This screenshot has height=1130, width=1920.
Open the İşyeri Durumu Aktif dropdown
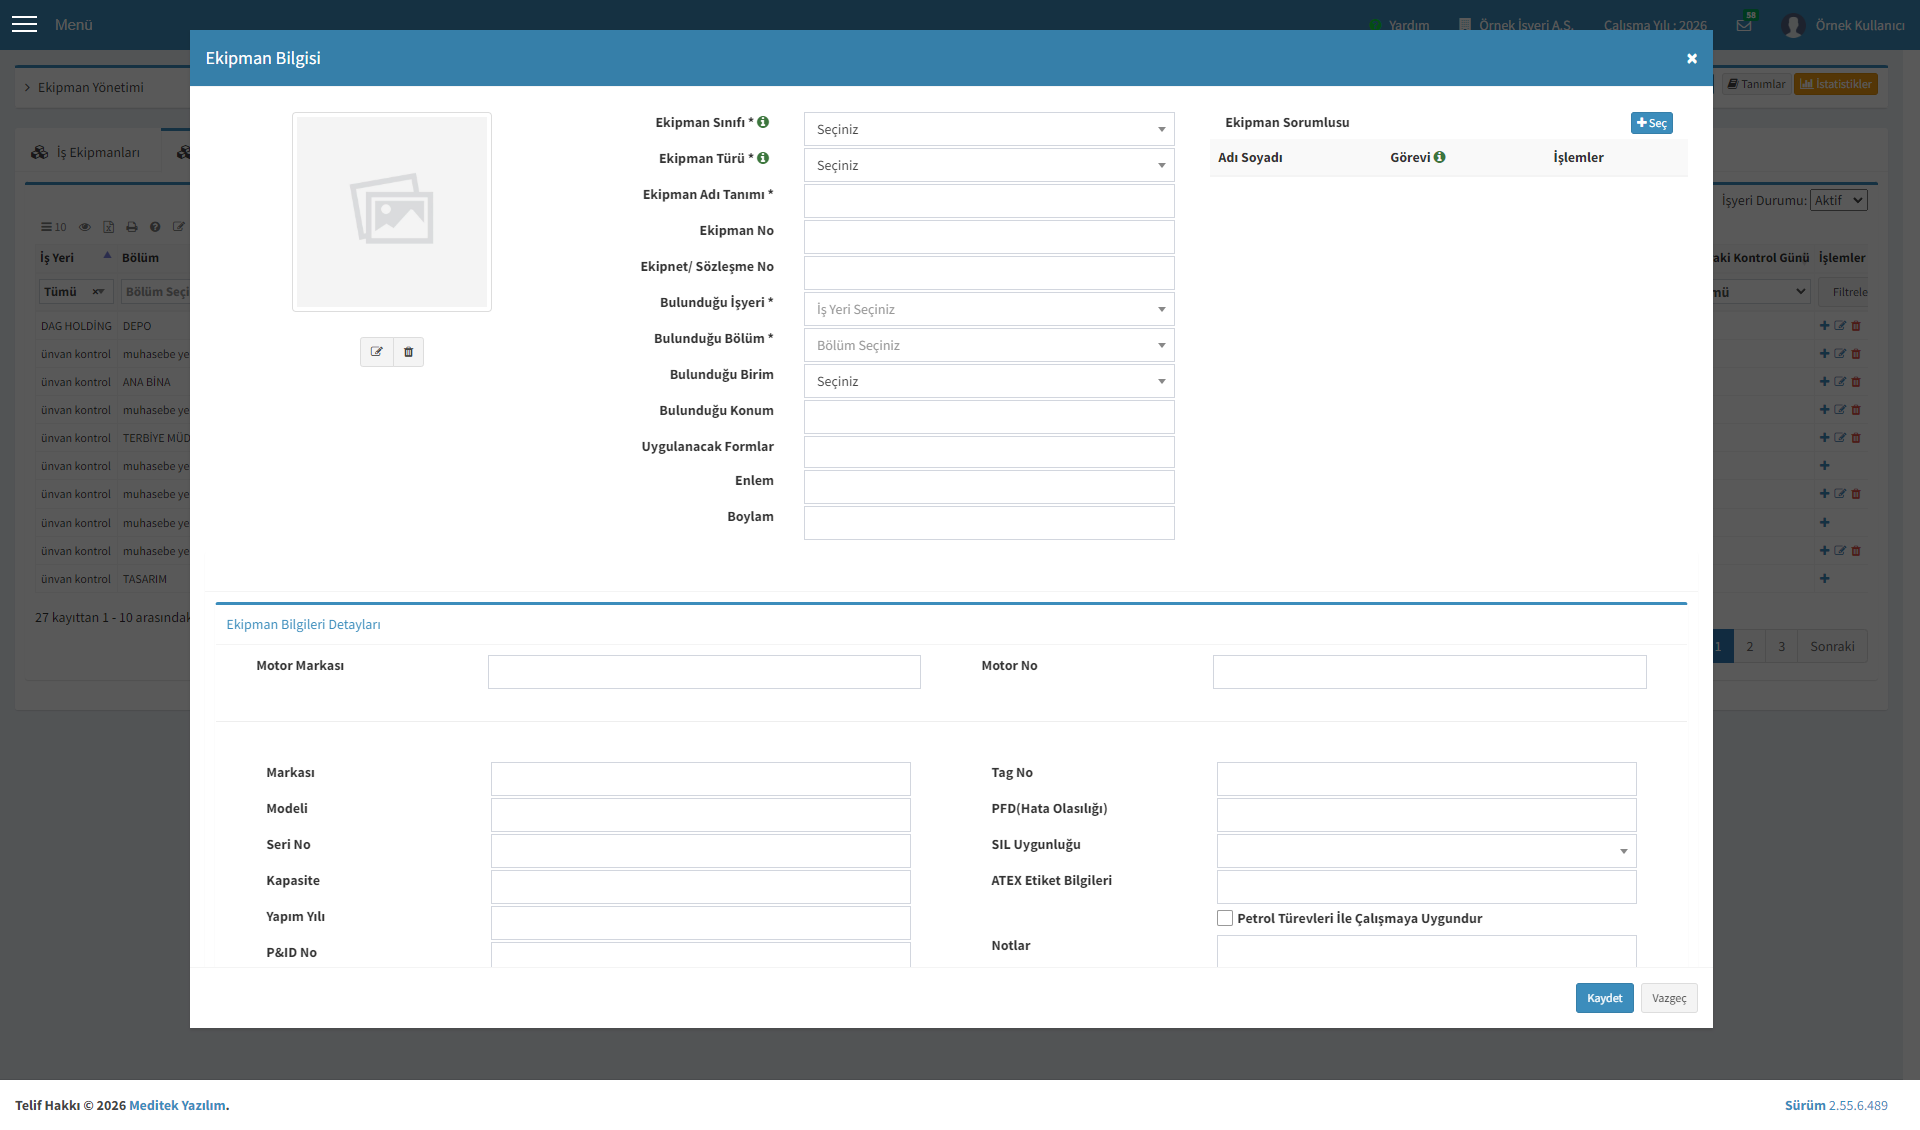pyautogui.click(x=1839, y=200)
